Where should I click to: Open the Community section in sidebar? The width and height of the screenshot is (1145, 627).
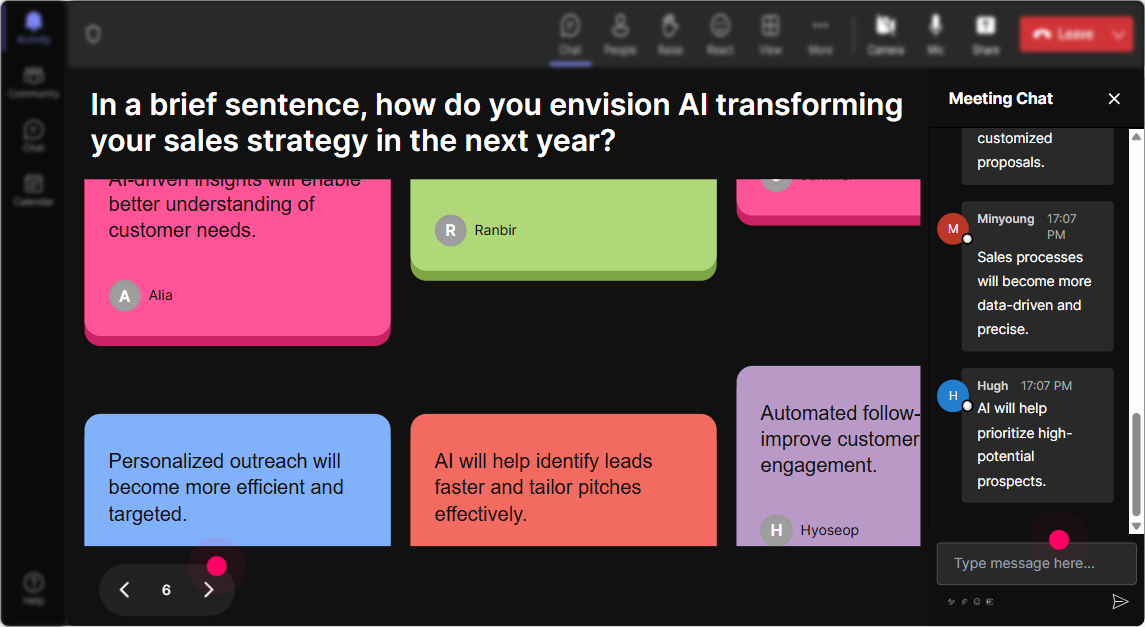pyautogui.click(x=34, y=82)
